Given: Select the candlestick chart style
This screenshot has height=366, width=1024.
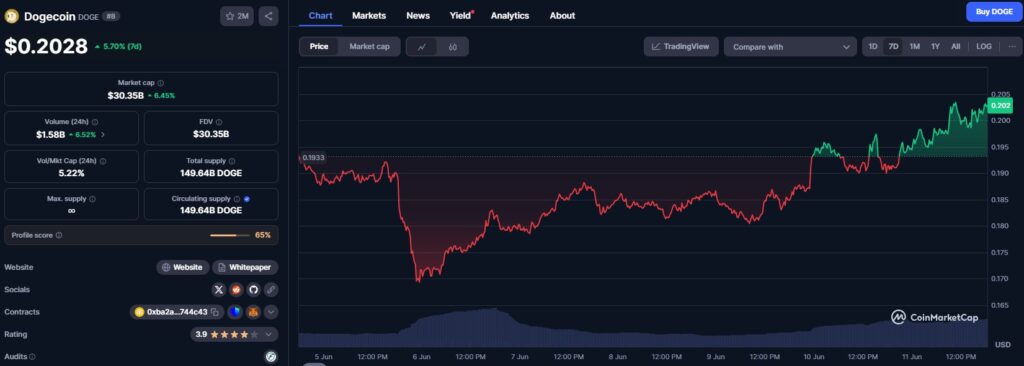Looking at the screenshot, I should 453,46.
